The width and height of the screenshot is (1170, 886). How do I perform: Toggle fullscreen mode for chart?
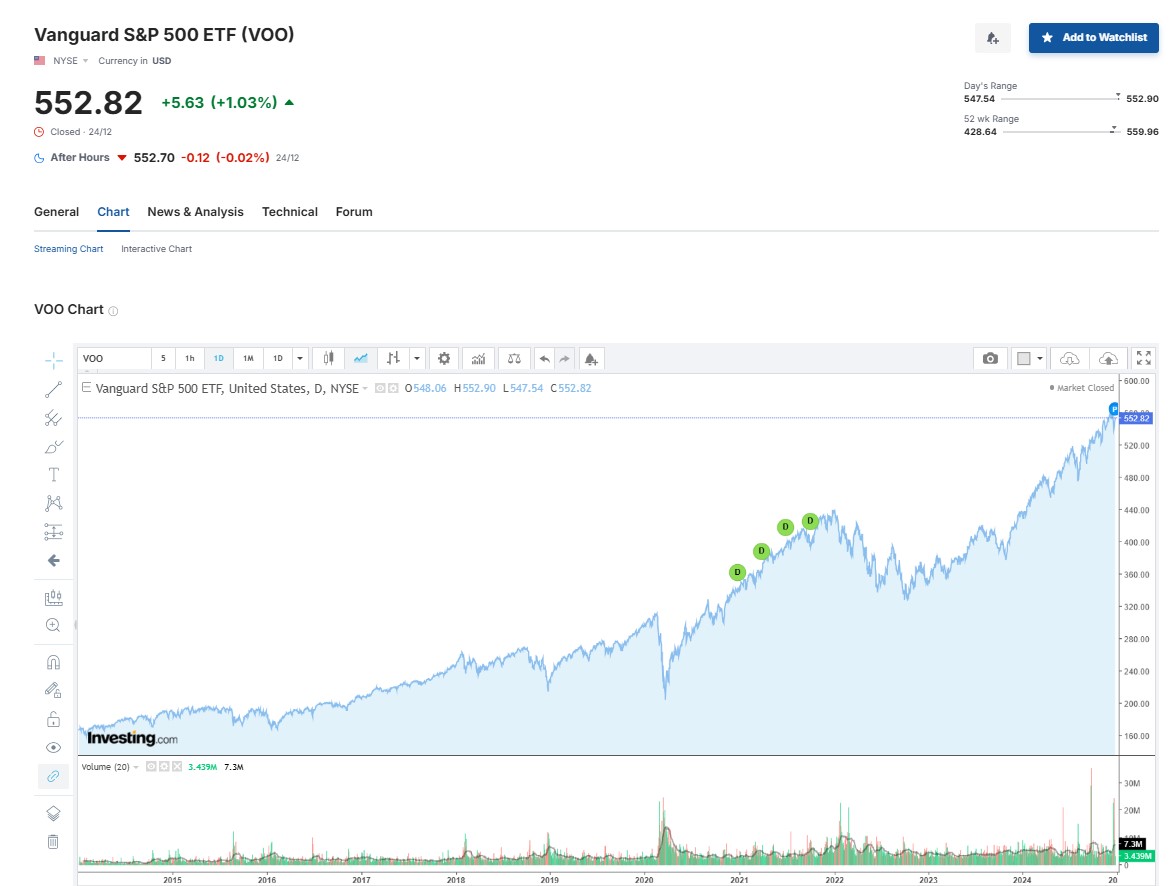[1144, 358]
